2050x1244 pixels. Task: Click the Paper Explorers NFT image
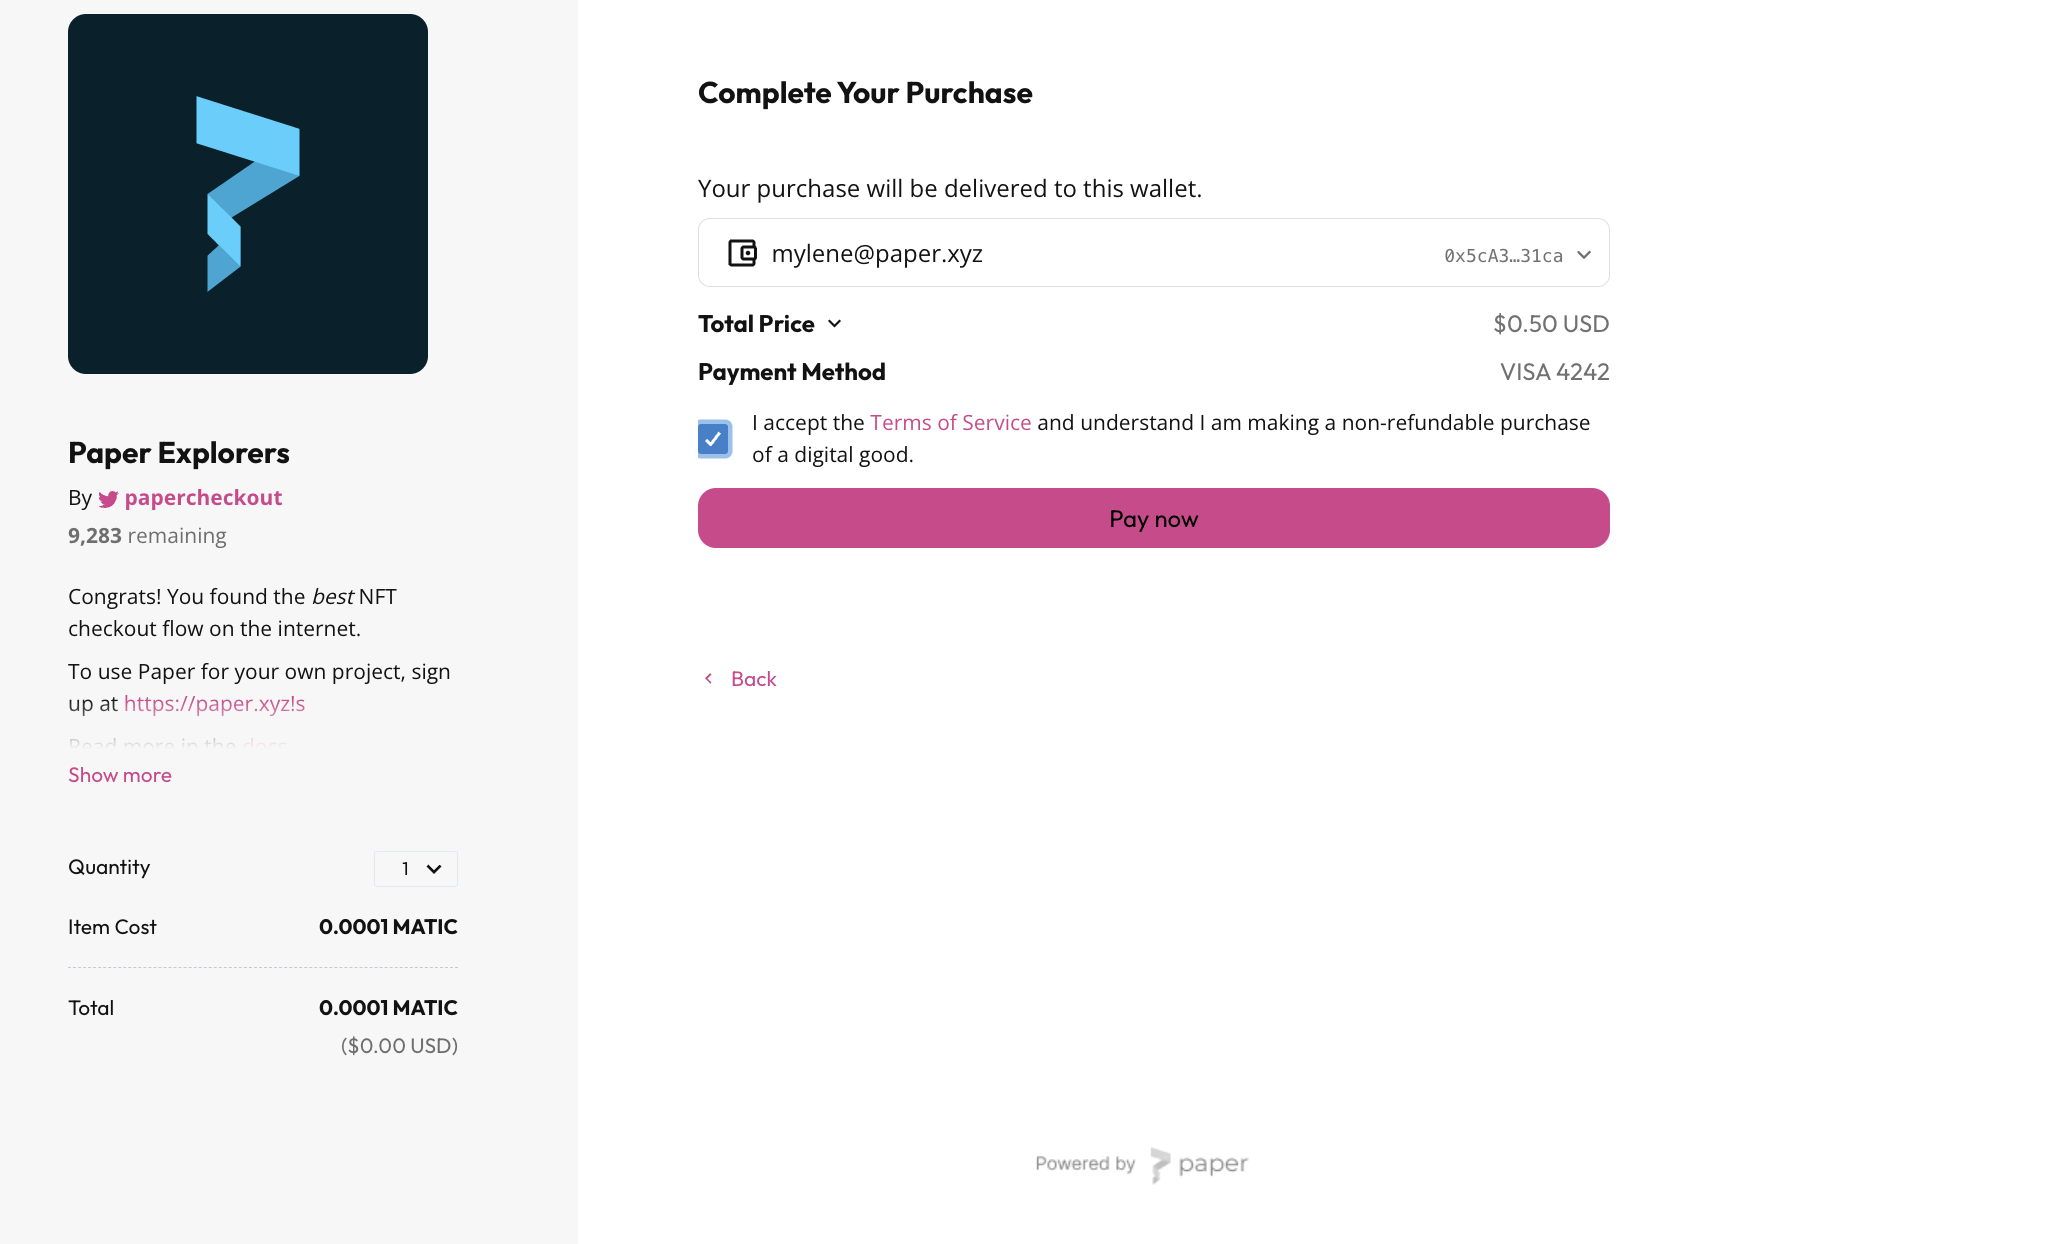coord(248,194)
